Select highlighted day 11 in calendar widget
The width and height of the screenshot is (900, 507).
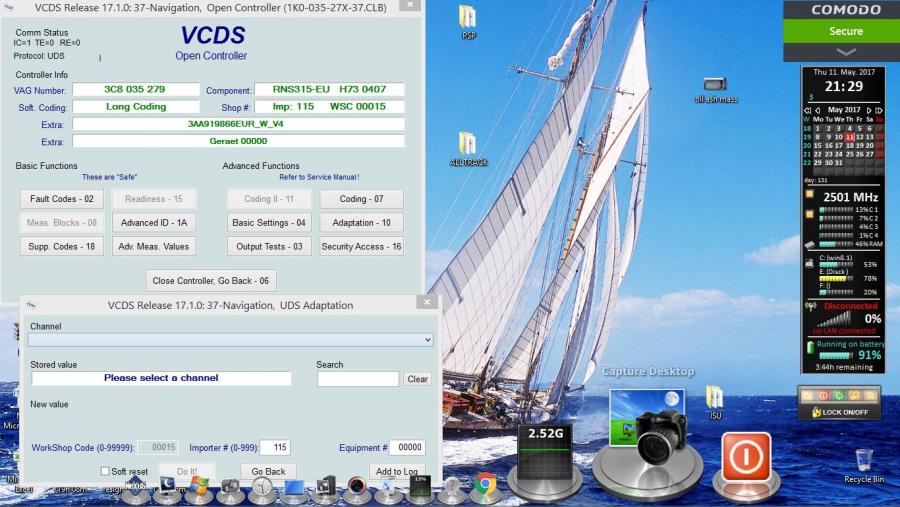pos(849,137)
